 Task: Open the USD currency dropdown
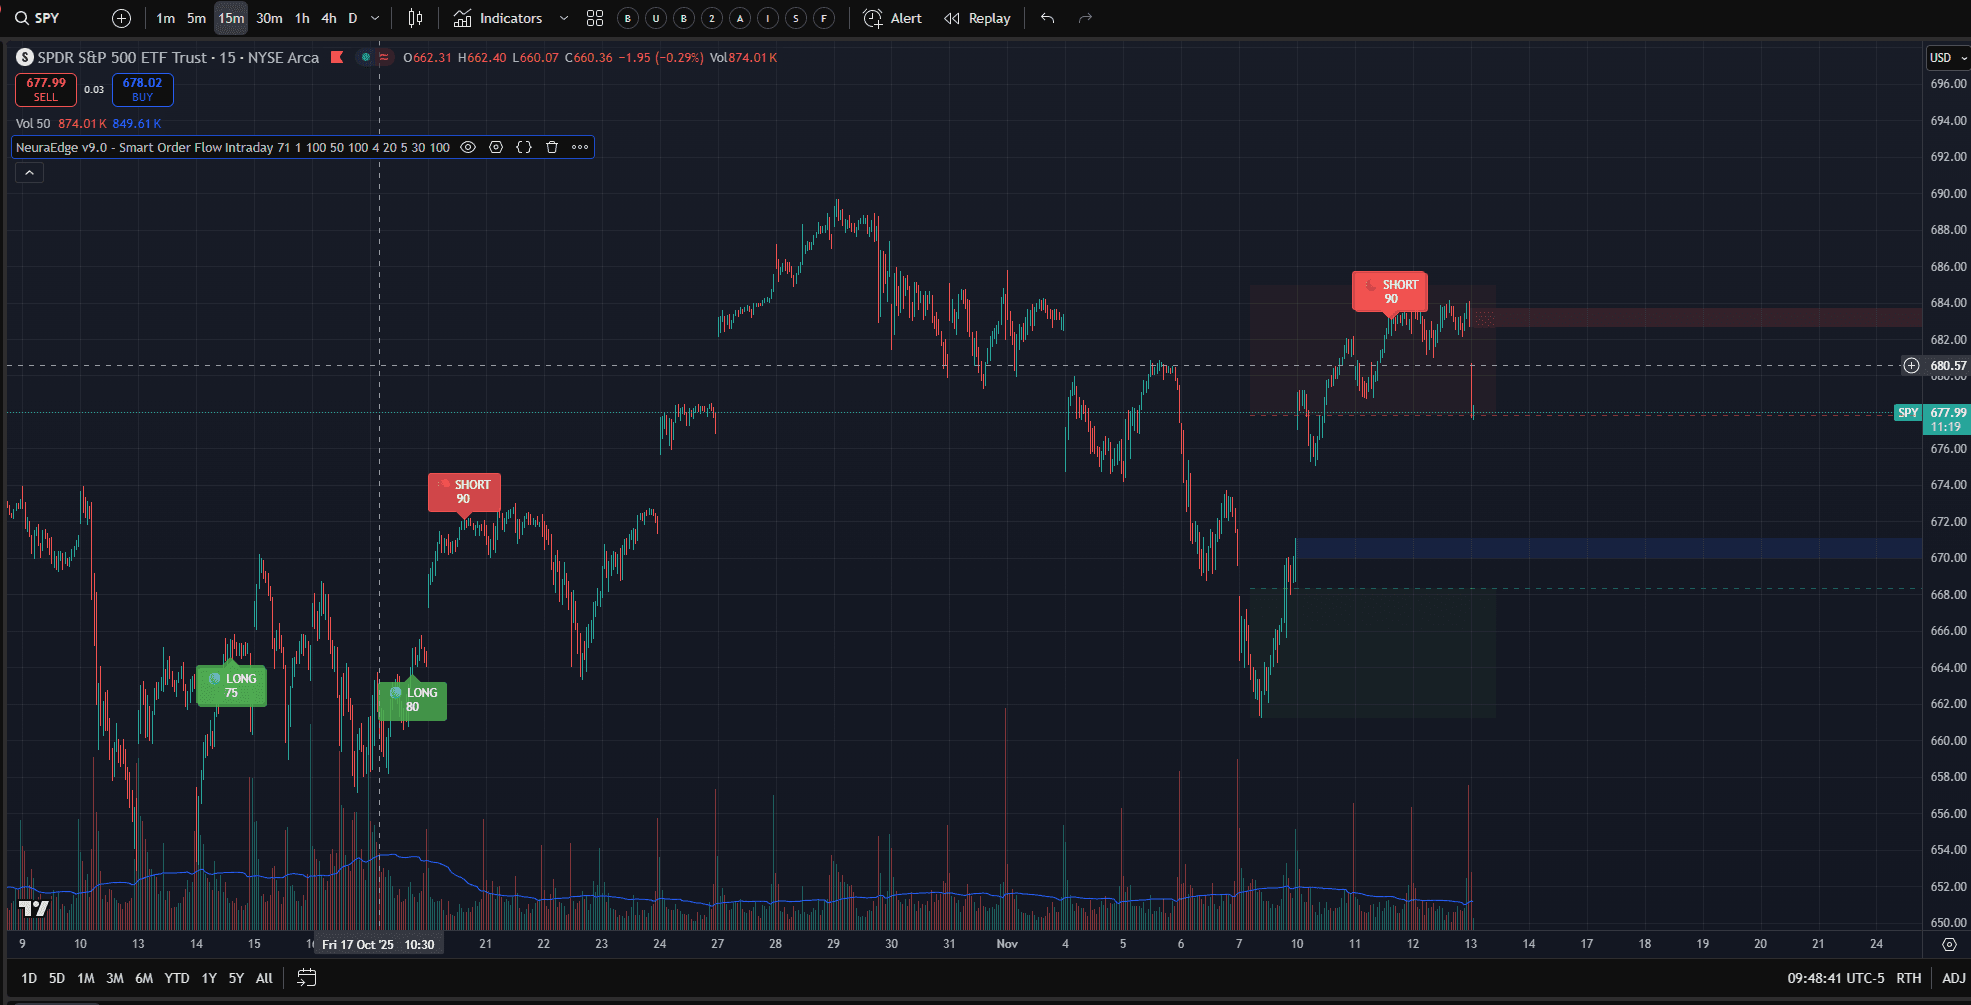[1947, 58]
